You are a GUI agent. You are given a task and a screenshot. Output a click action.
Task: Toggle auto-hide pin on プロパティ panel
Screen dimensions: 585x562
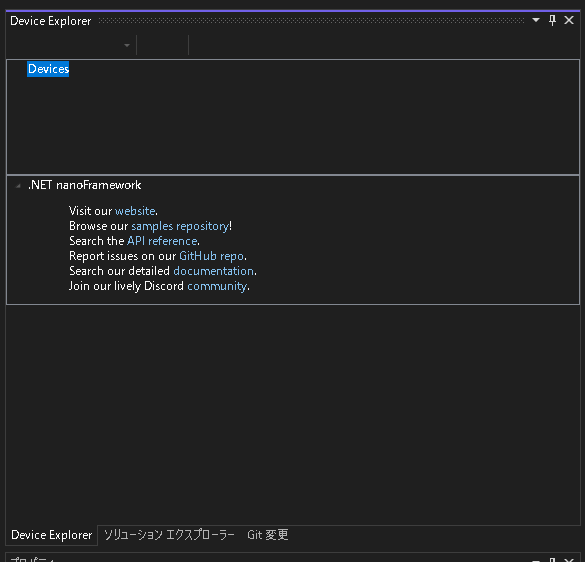(553, 559)
